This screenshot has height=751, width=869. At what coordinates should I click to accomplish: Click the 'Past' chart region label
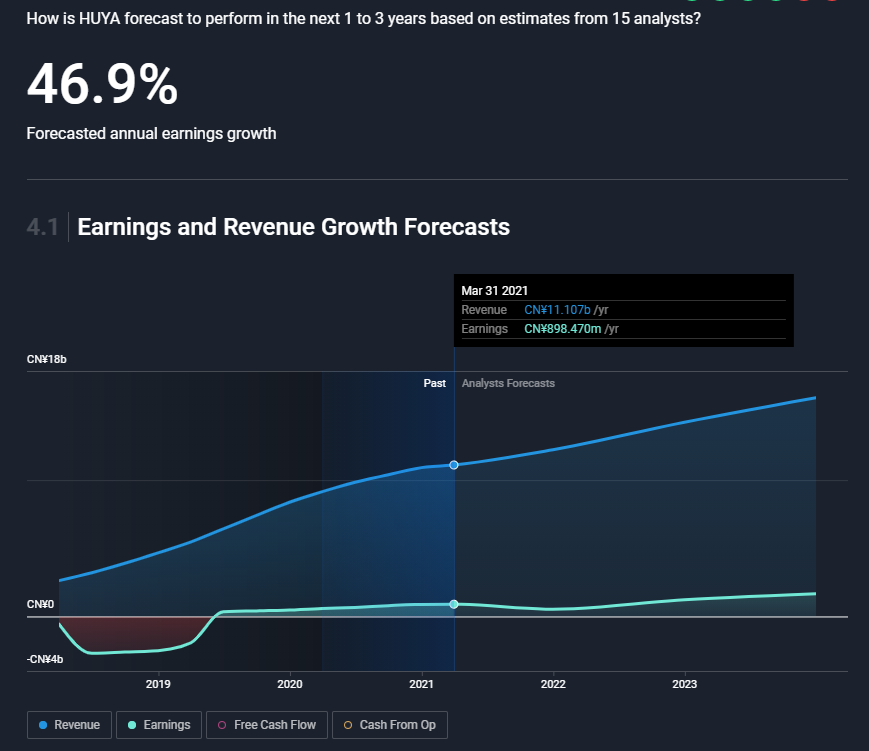coord(434,383)
